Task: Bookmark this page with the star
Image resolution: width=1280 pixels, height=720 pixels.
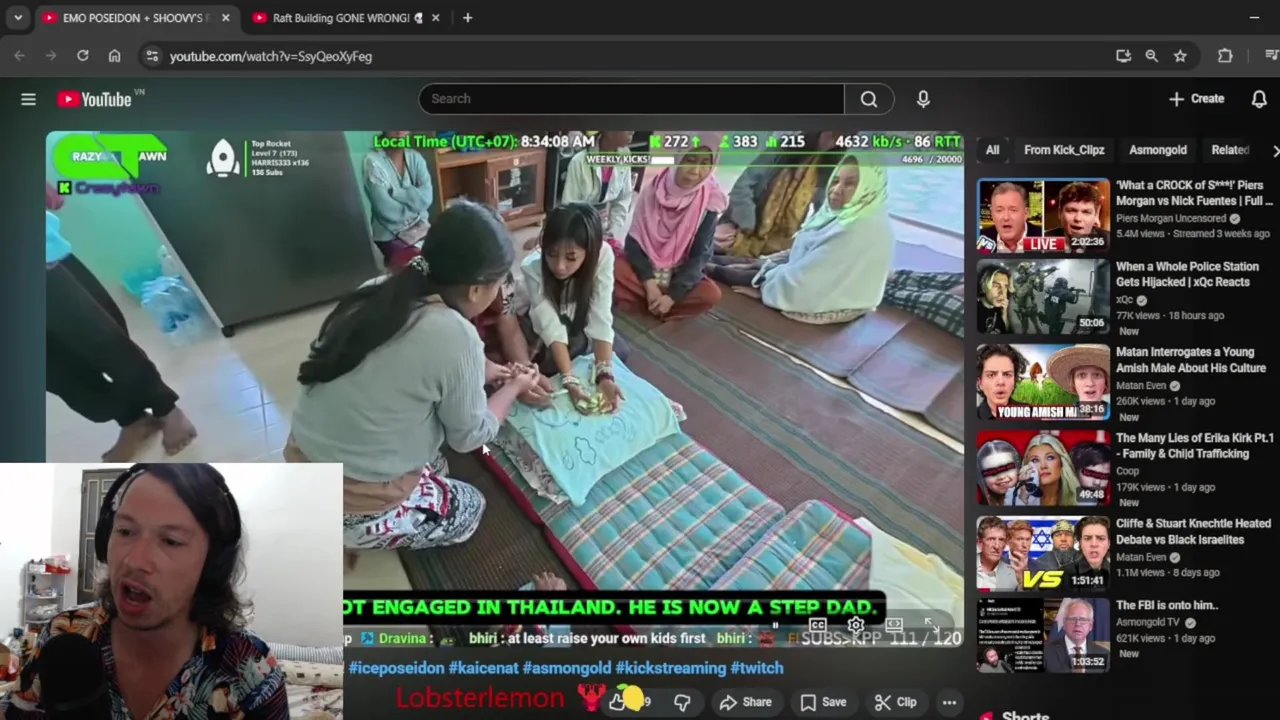Action: click(x=1180, y=56)
